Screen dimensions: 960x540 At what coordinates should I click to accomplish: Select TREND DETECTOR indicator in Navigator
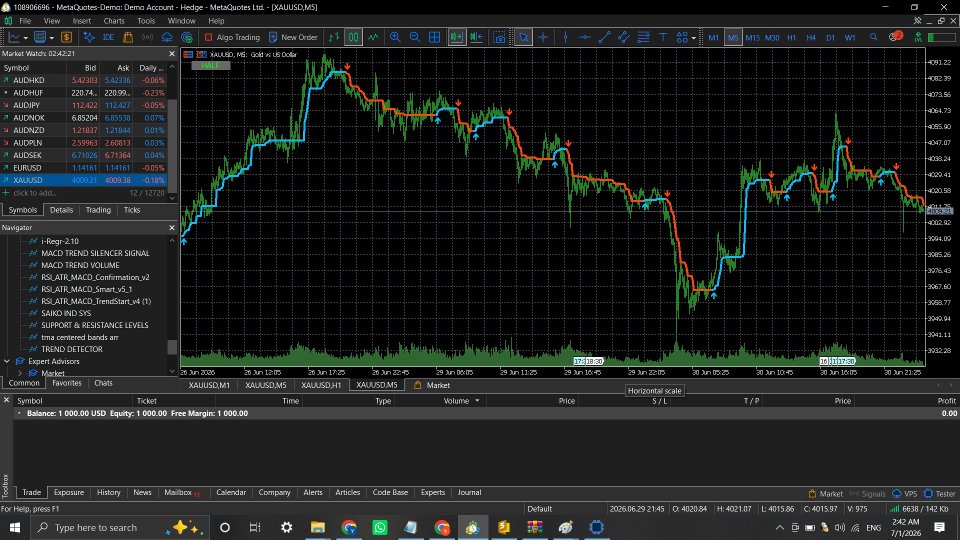(72, 349)
